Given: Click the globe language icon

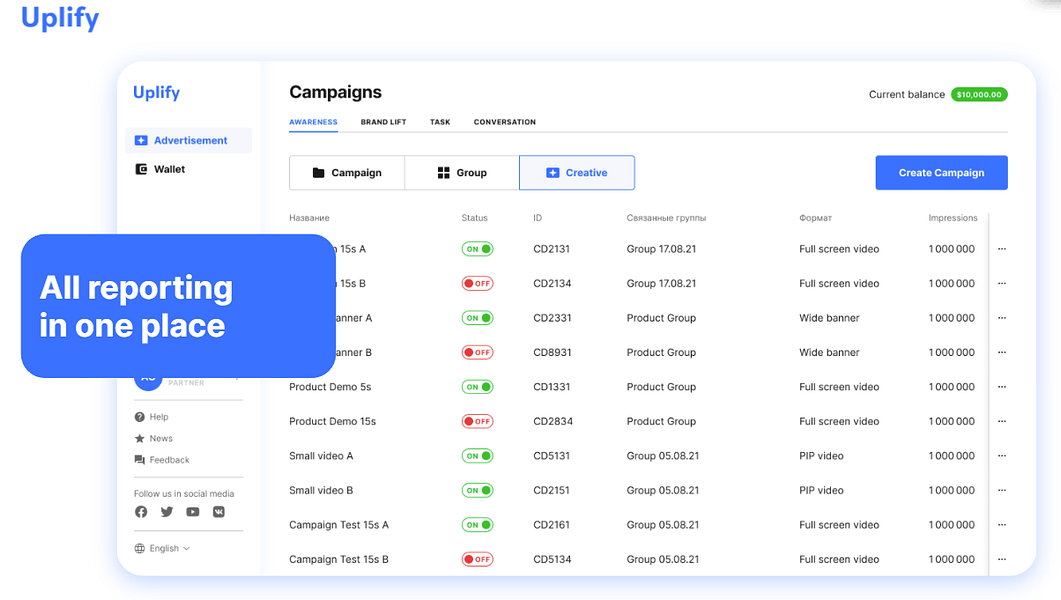Looking at the screenshot, I should [139, 549].
